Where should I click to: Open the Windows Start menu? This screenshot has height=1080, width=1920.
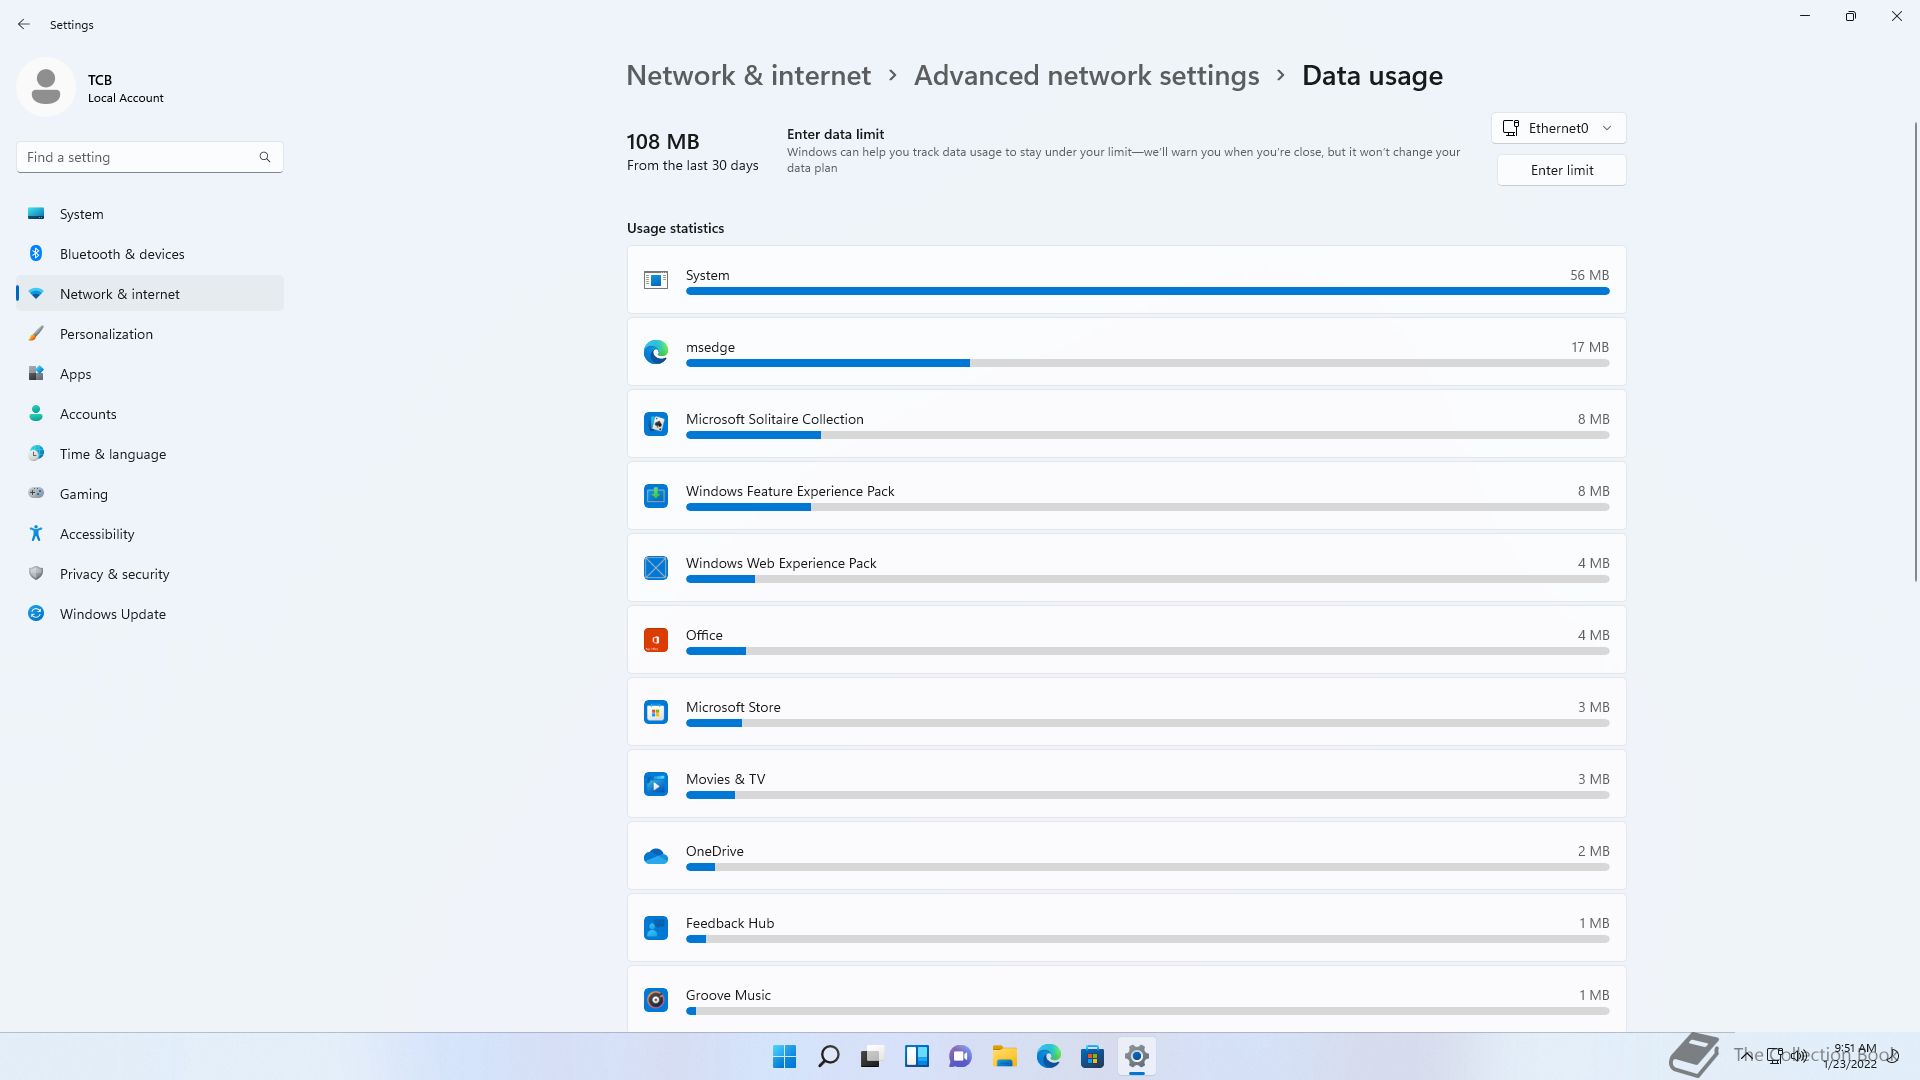point(785,1056)
